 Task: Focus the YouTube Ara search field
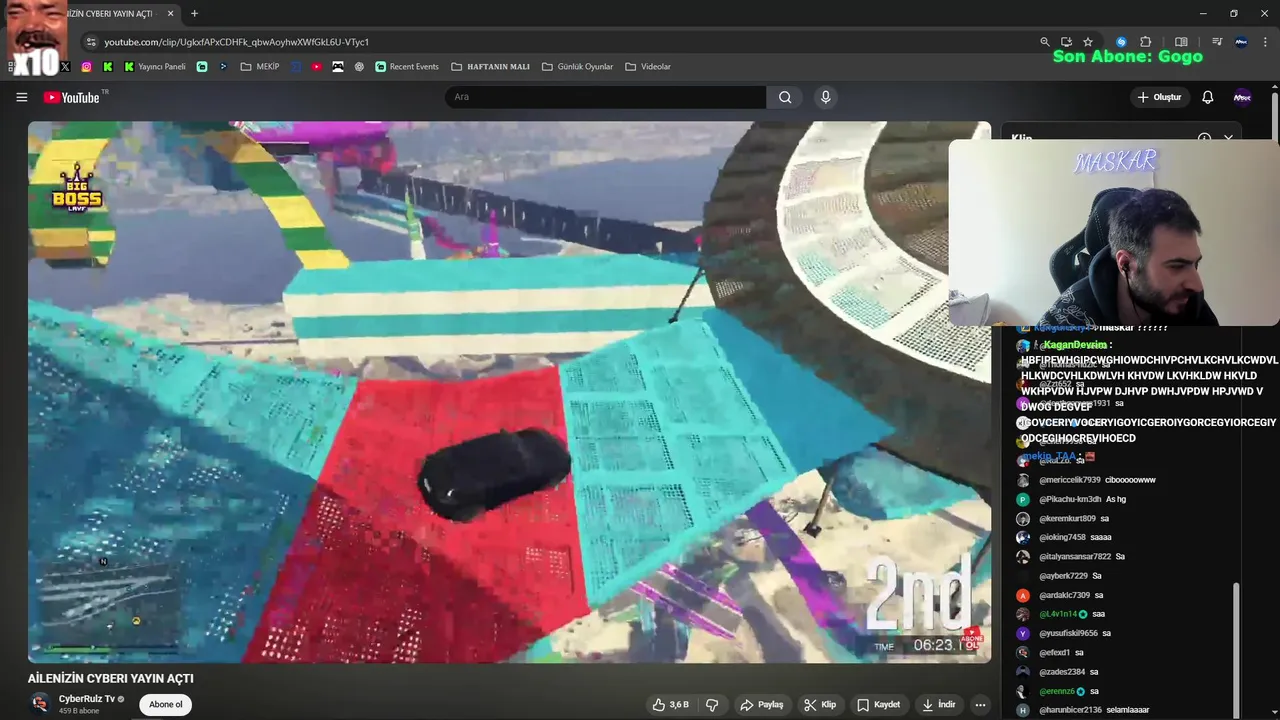click(605, 97)
